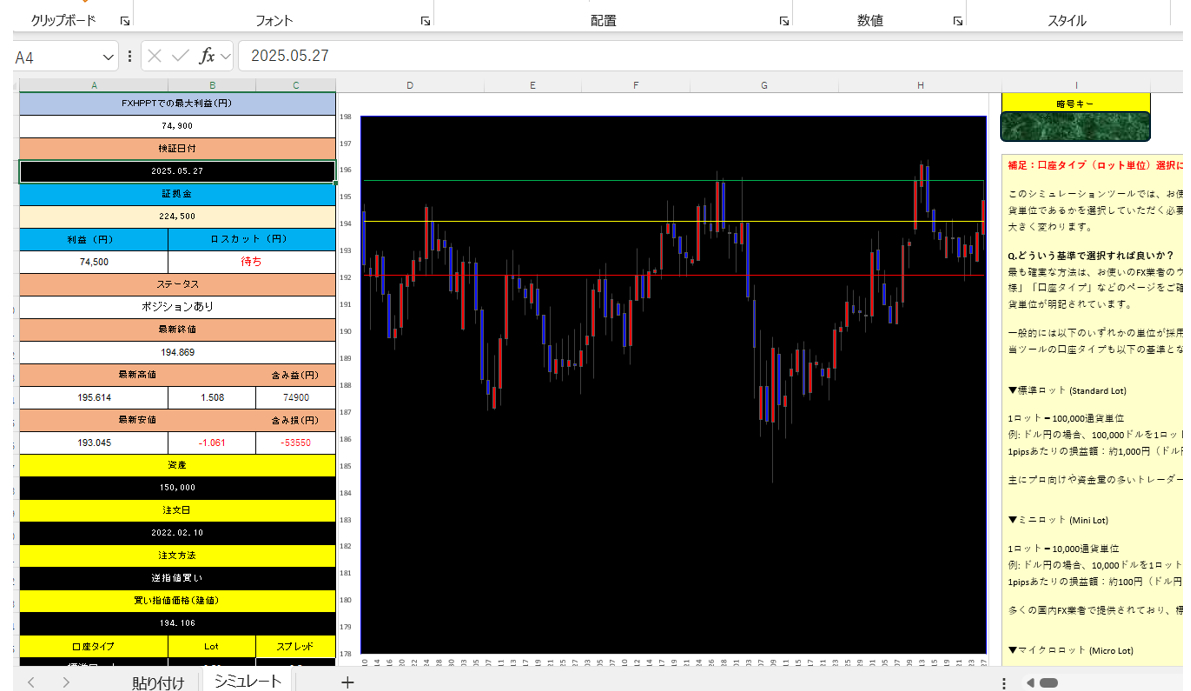Open the font (フォント) settings dialog launcher

tap(425, 21)
